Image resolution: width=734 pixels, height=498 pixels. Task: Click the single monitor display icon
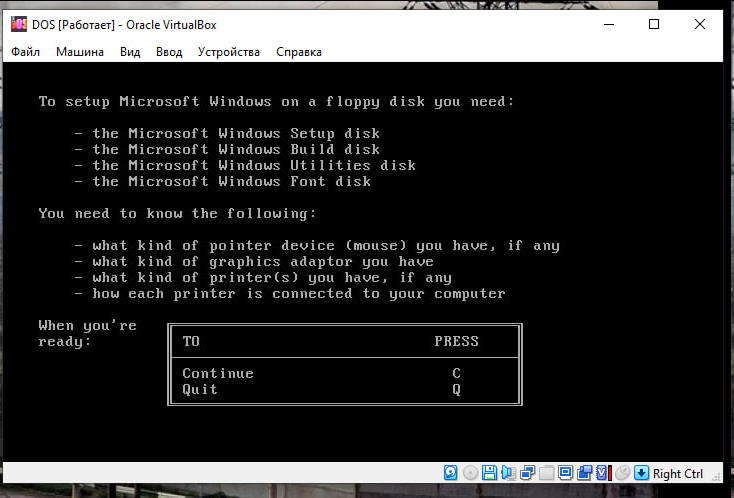click(x=565, y=473)
